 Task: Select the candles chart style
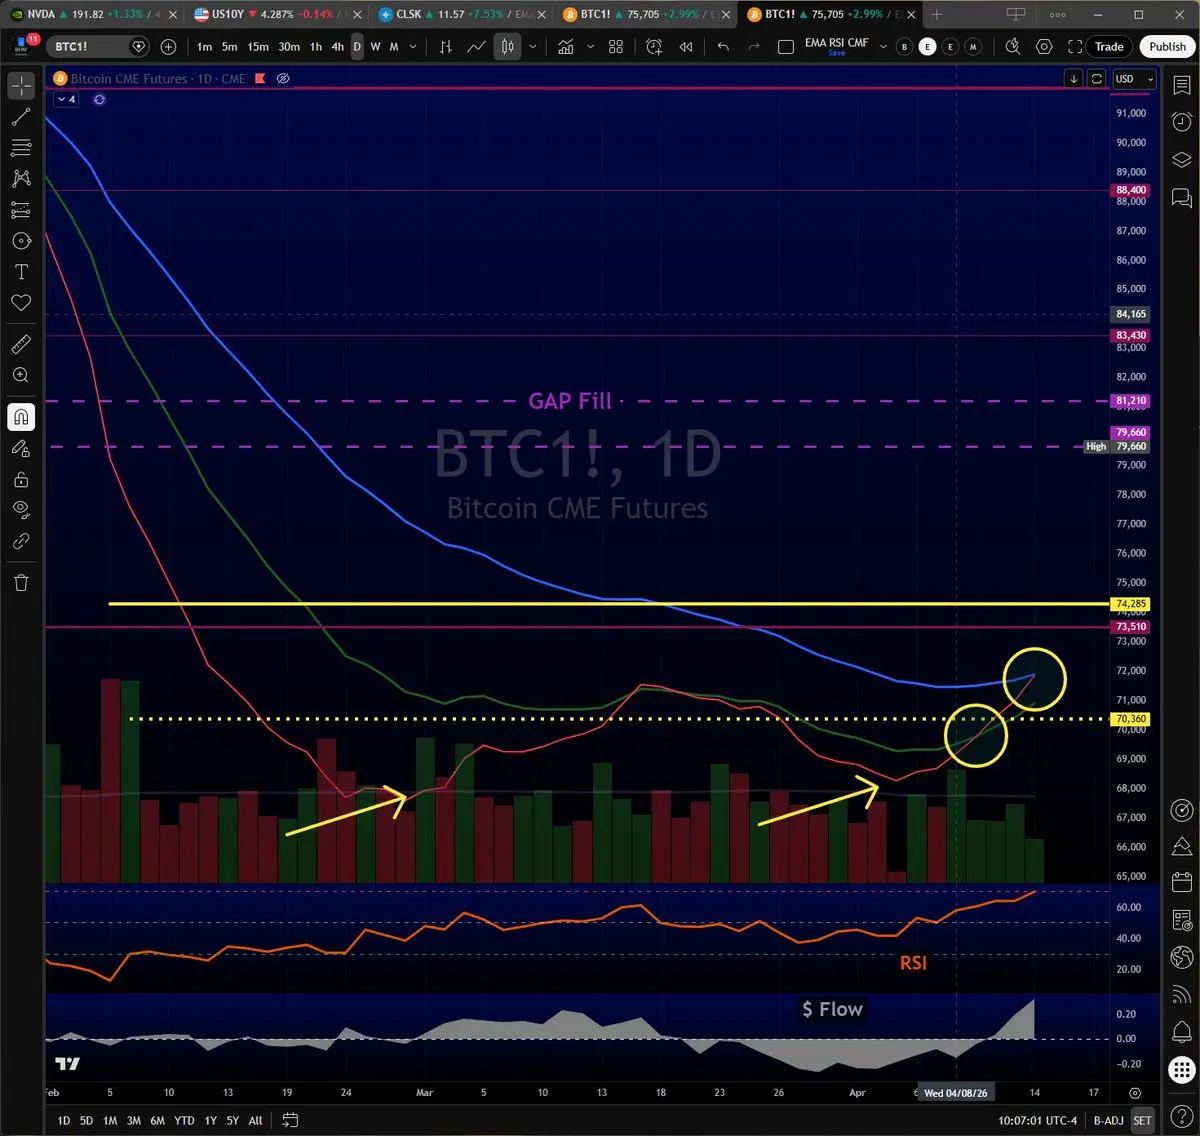507,47
